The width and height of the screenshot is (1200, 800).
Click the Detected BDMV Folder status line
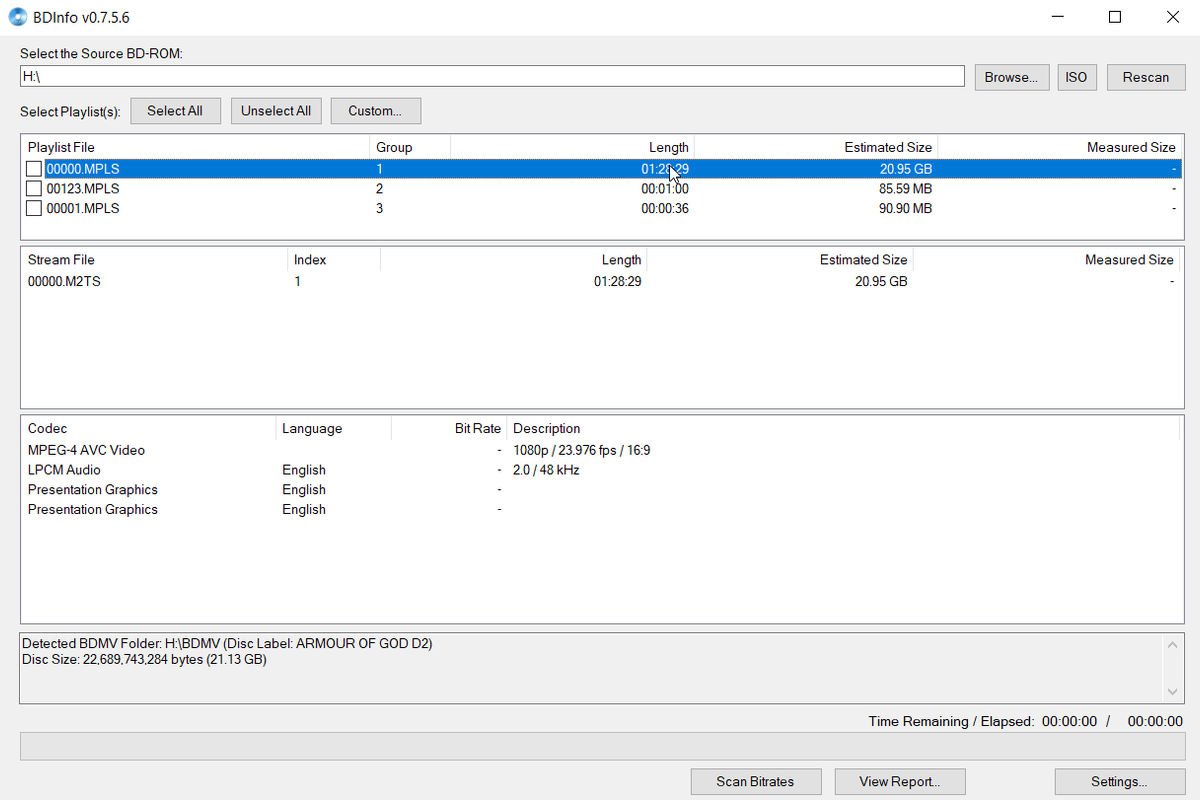(227, 643)
